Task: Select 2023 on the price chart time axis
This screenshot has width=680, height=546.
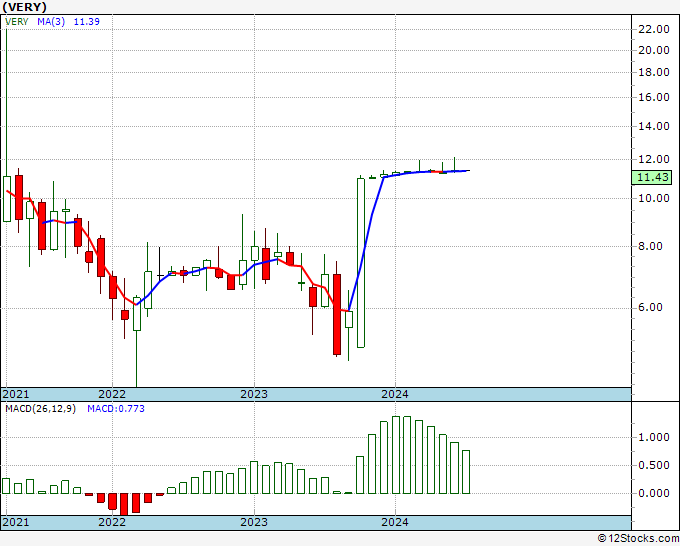Action: (254, 394)
